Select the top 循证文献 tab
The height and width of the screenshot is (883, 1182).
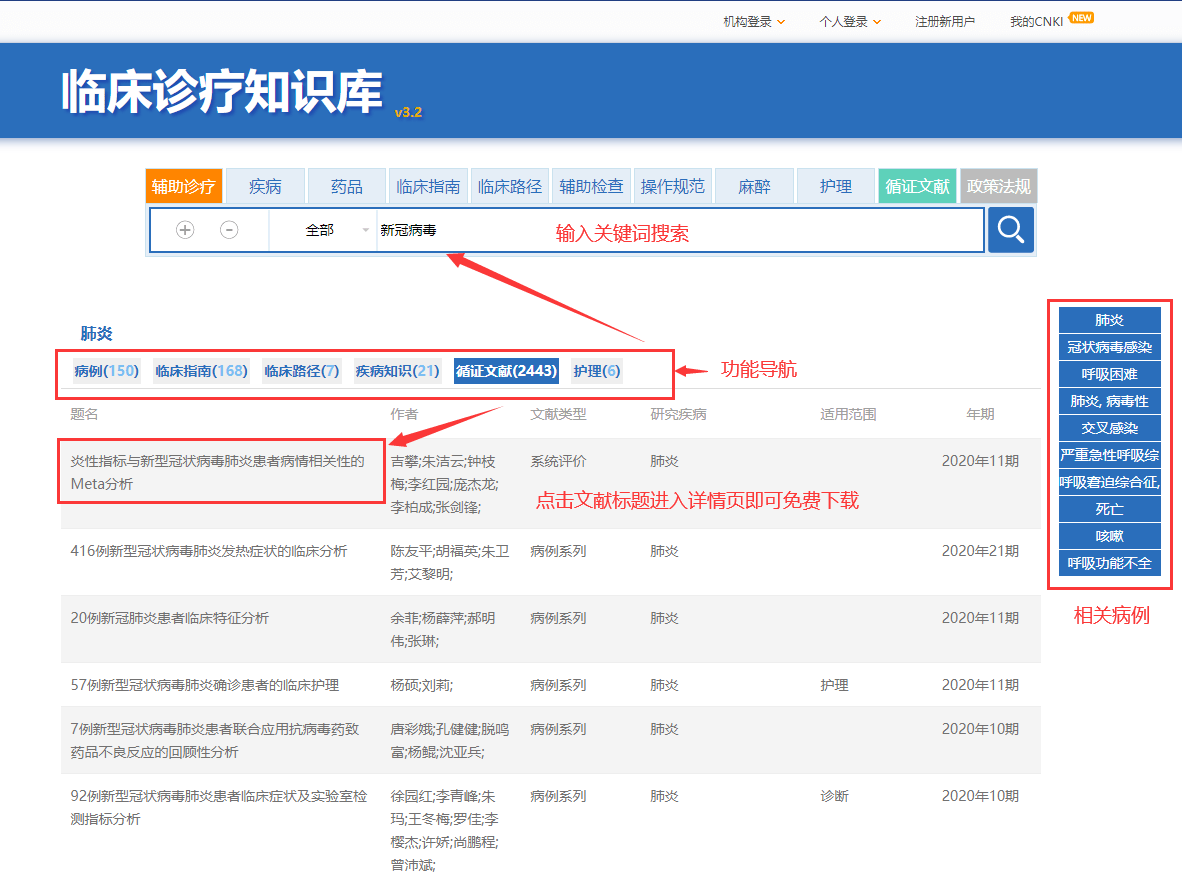click(917, 186)
